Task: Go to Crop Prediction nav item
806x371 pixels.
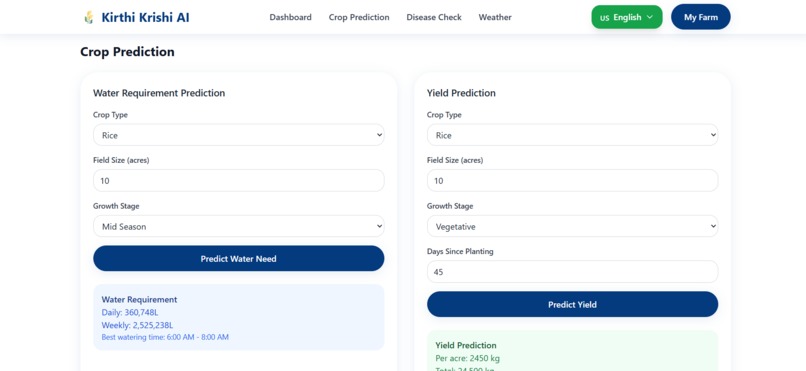Action: [359, 17]
